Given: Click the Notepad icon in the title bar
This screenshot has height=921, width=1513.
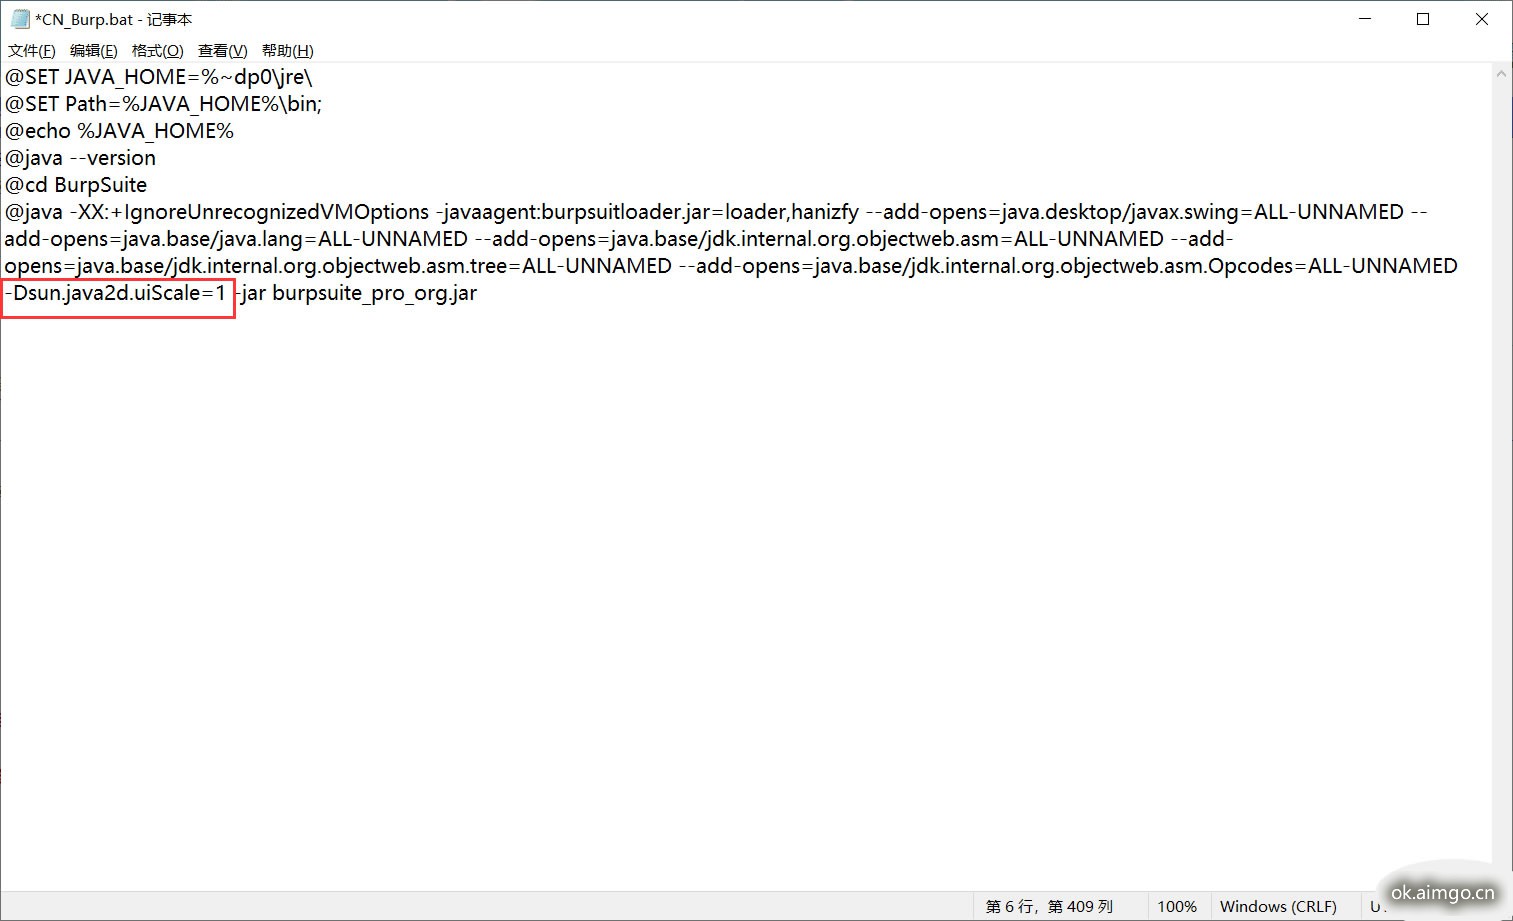Looking at the screenshot, I should [x=20, y=19].
